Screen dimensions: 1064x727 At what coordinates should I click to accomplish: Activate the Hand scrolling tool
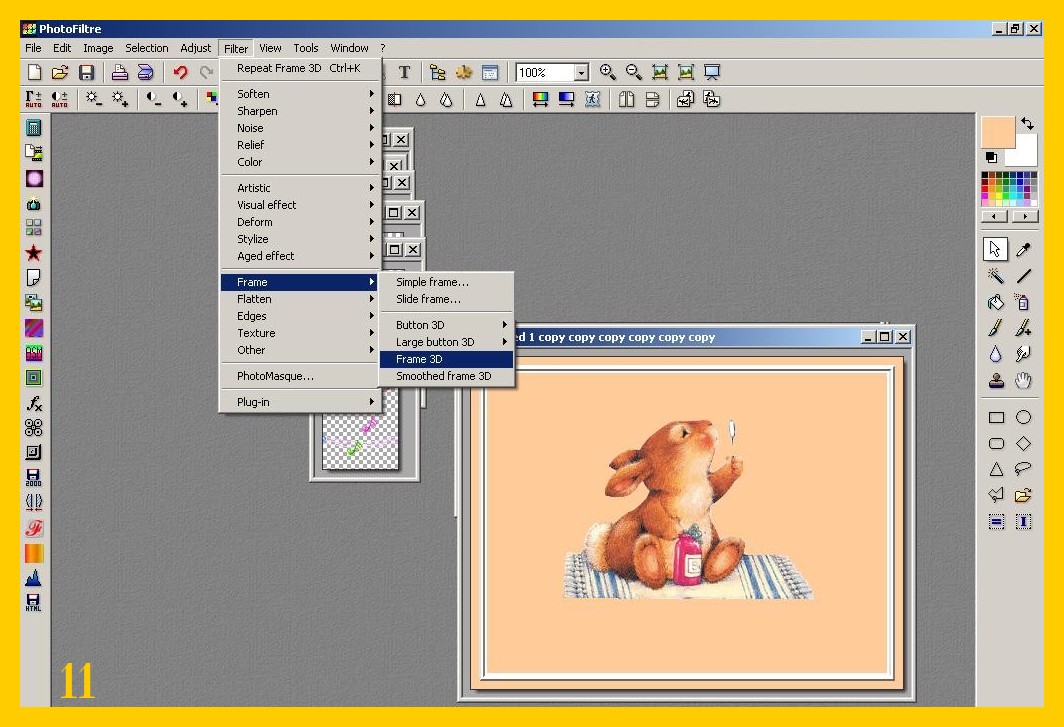pyautogui.click(x=1023, y=380)
